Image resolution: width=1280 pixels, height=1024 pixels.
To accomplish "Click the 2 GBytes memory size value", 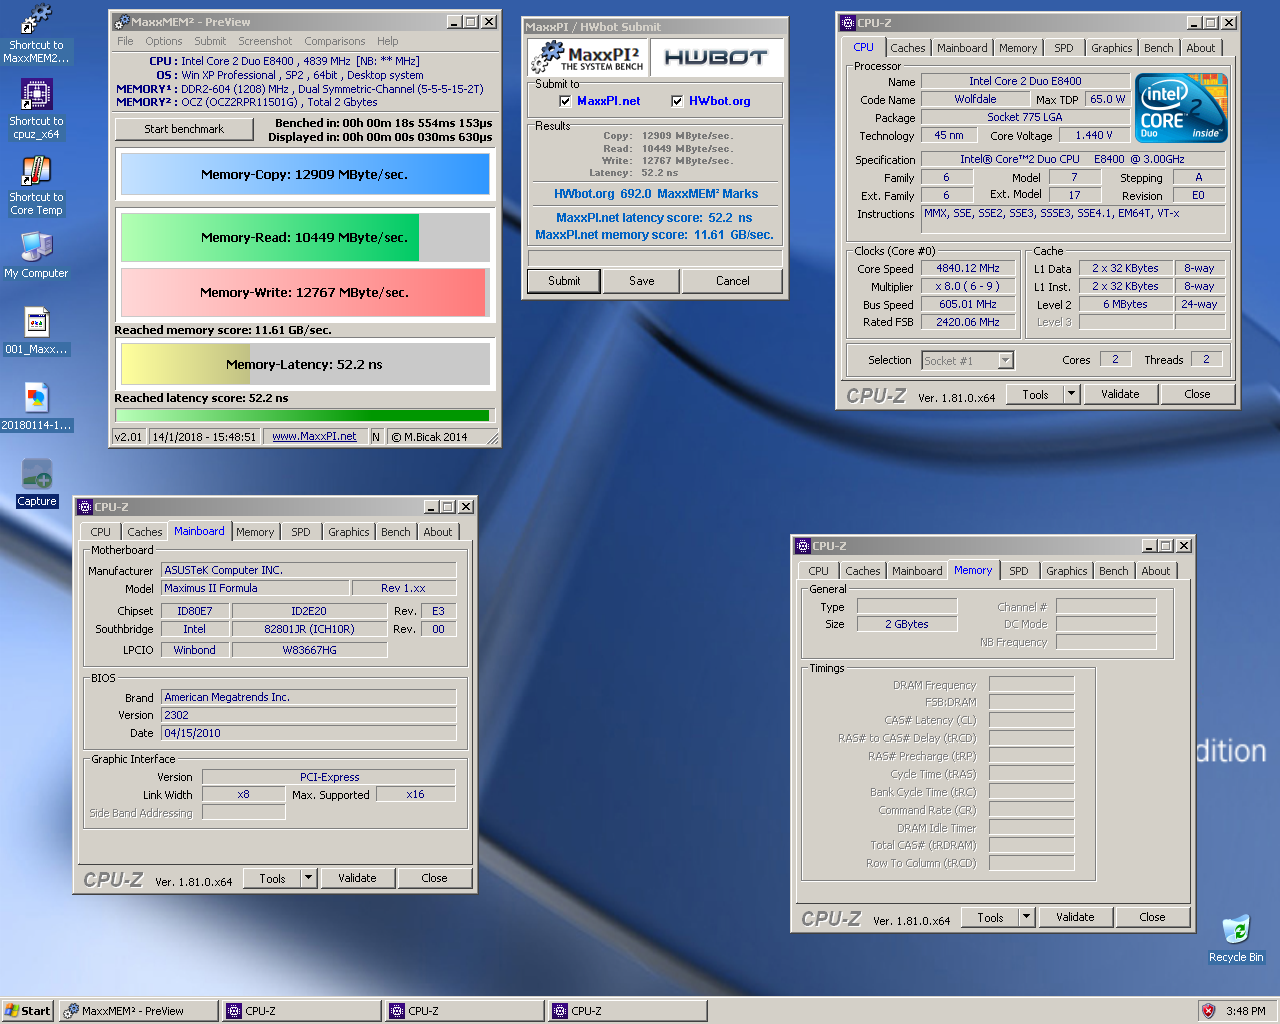I will tap(907, 624).
